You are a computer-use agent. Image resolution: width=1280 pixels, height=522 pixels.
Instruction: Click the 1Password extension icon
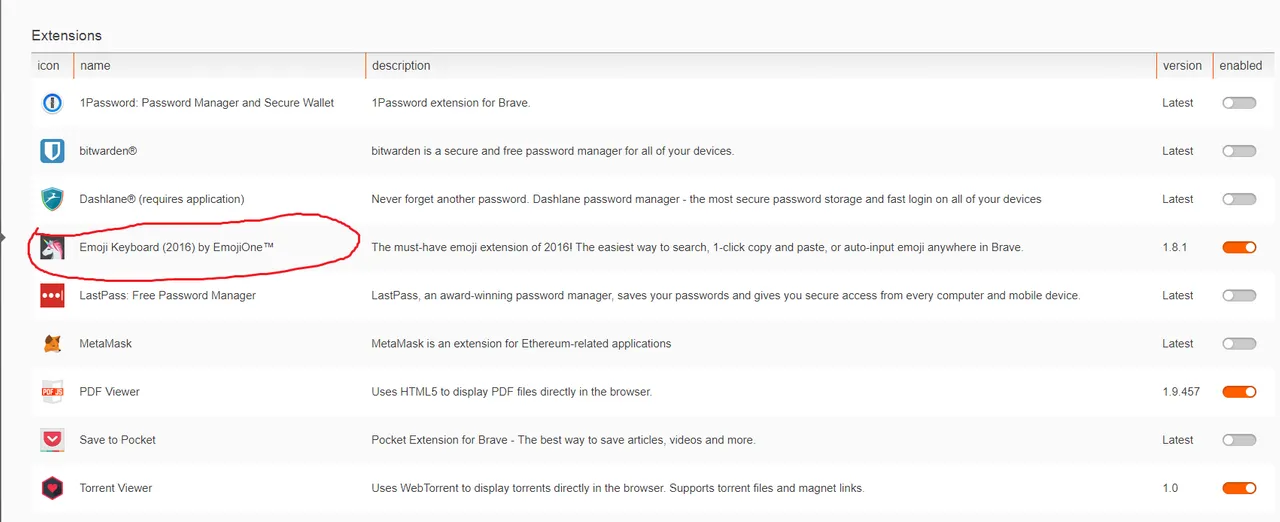click(x=52, y=103)
